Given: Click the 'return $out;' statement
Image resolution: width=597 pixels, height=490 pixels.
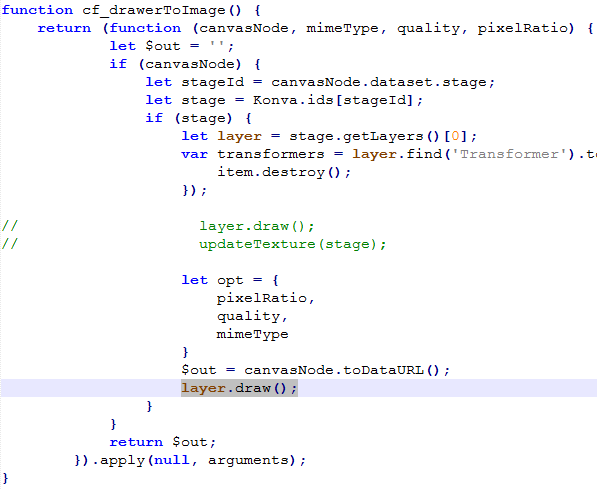Looking at the screenshot, I should [163, 442].
